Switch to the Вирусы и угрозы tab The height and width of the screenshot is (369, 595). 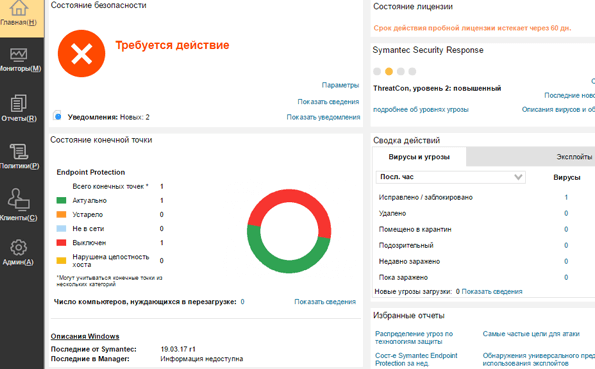(x=419, y=157)
